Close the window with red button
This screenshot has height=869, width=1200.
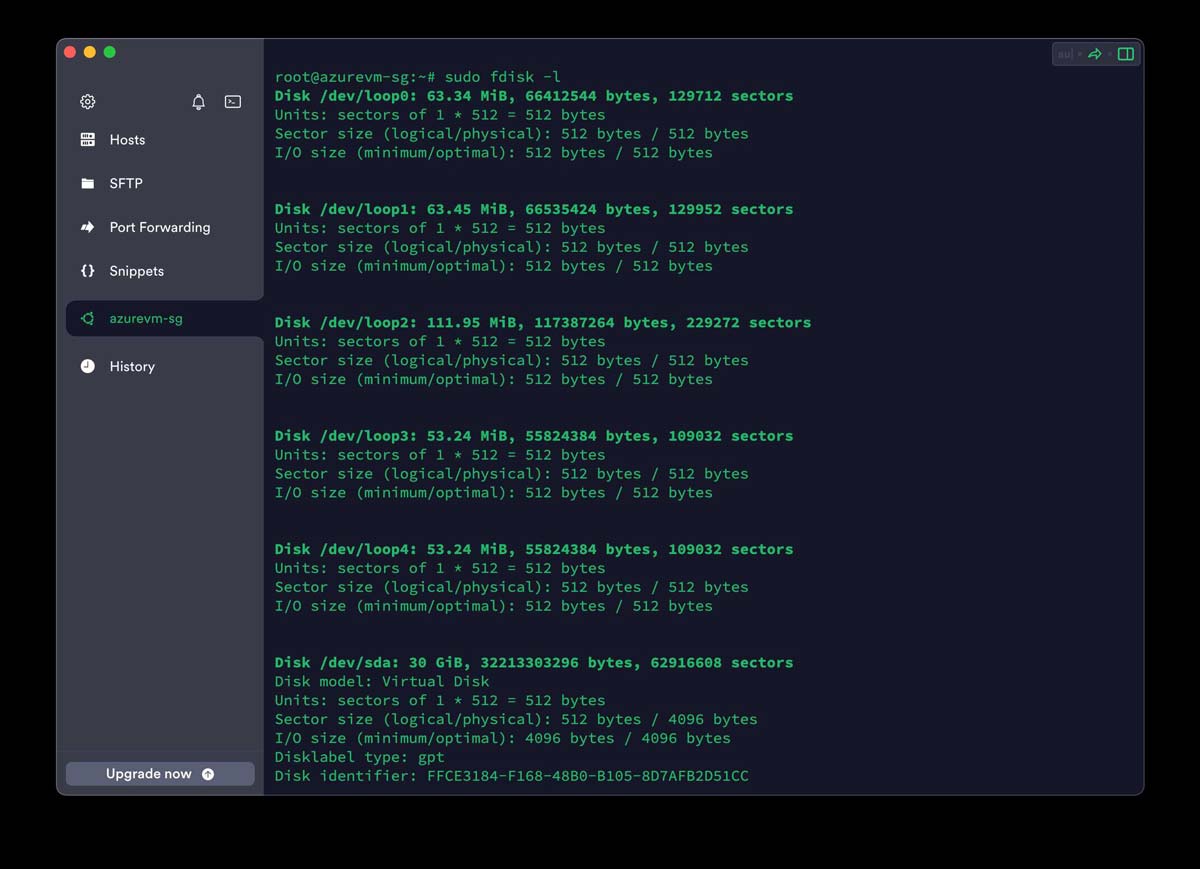pos(70,52)
